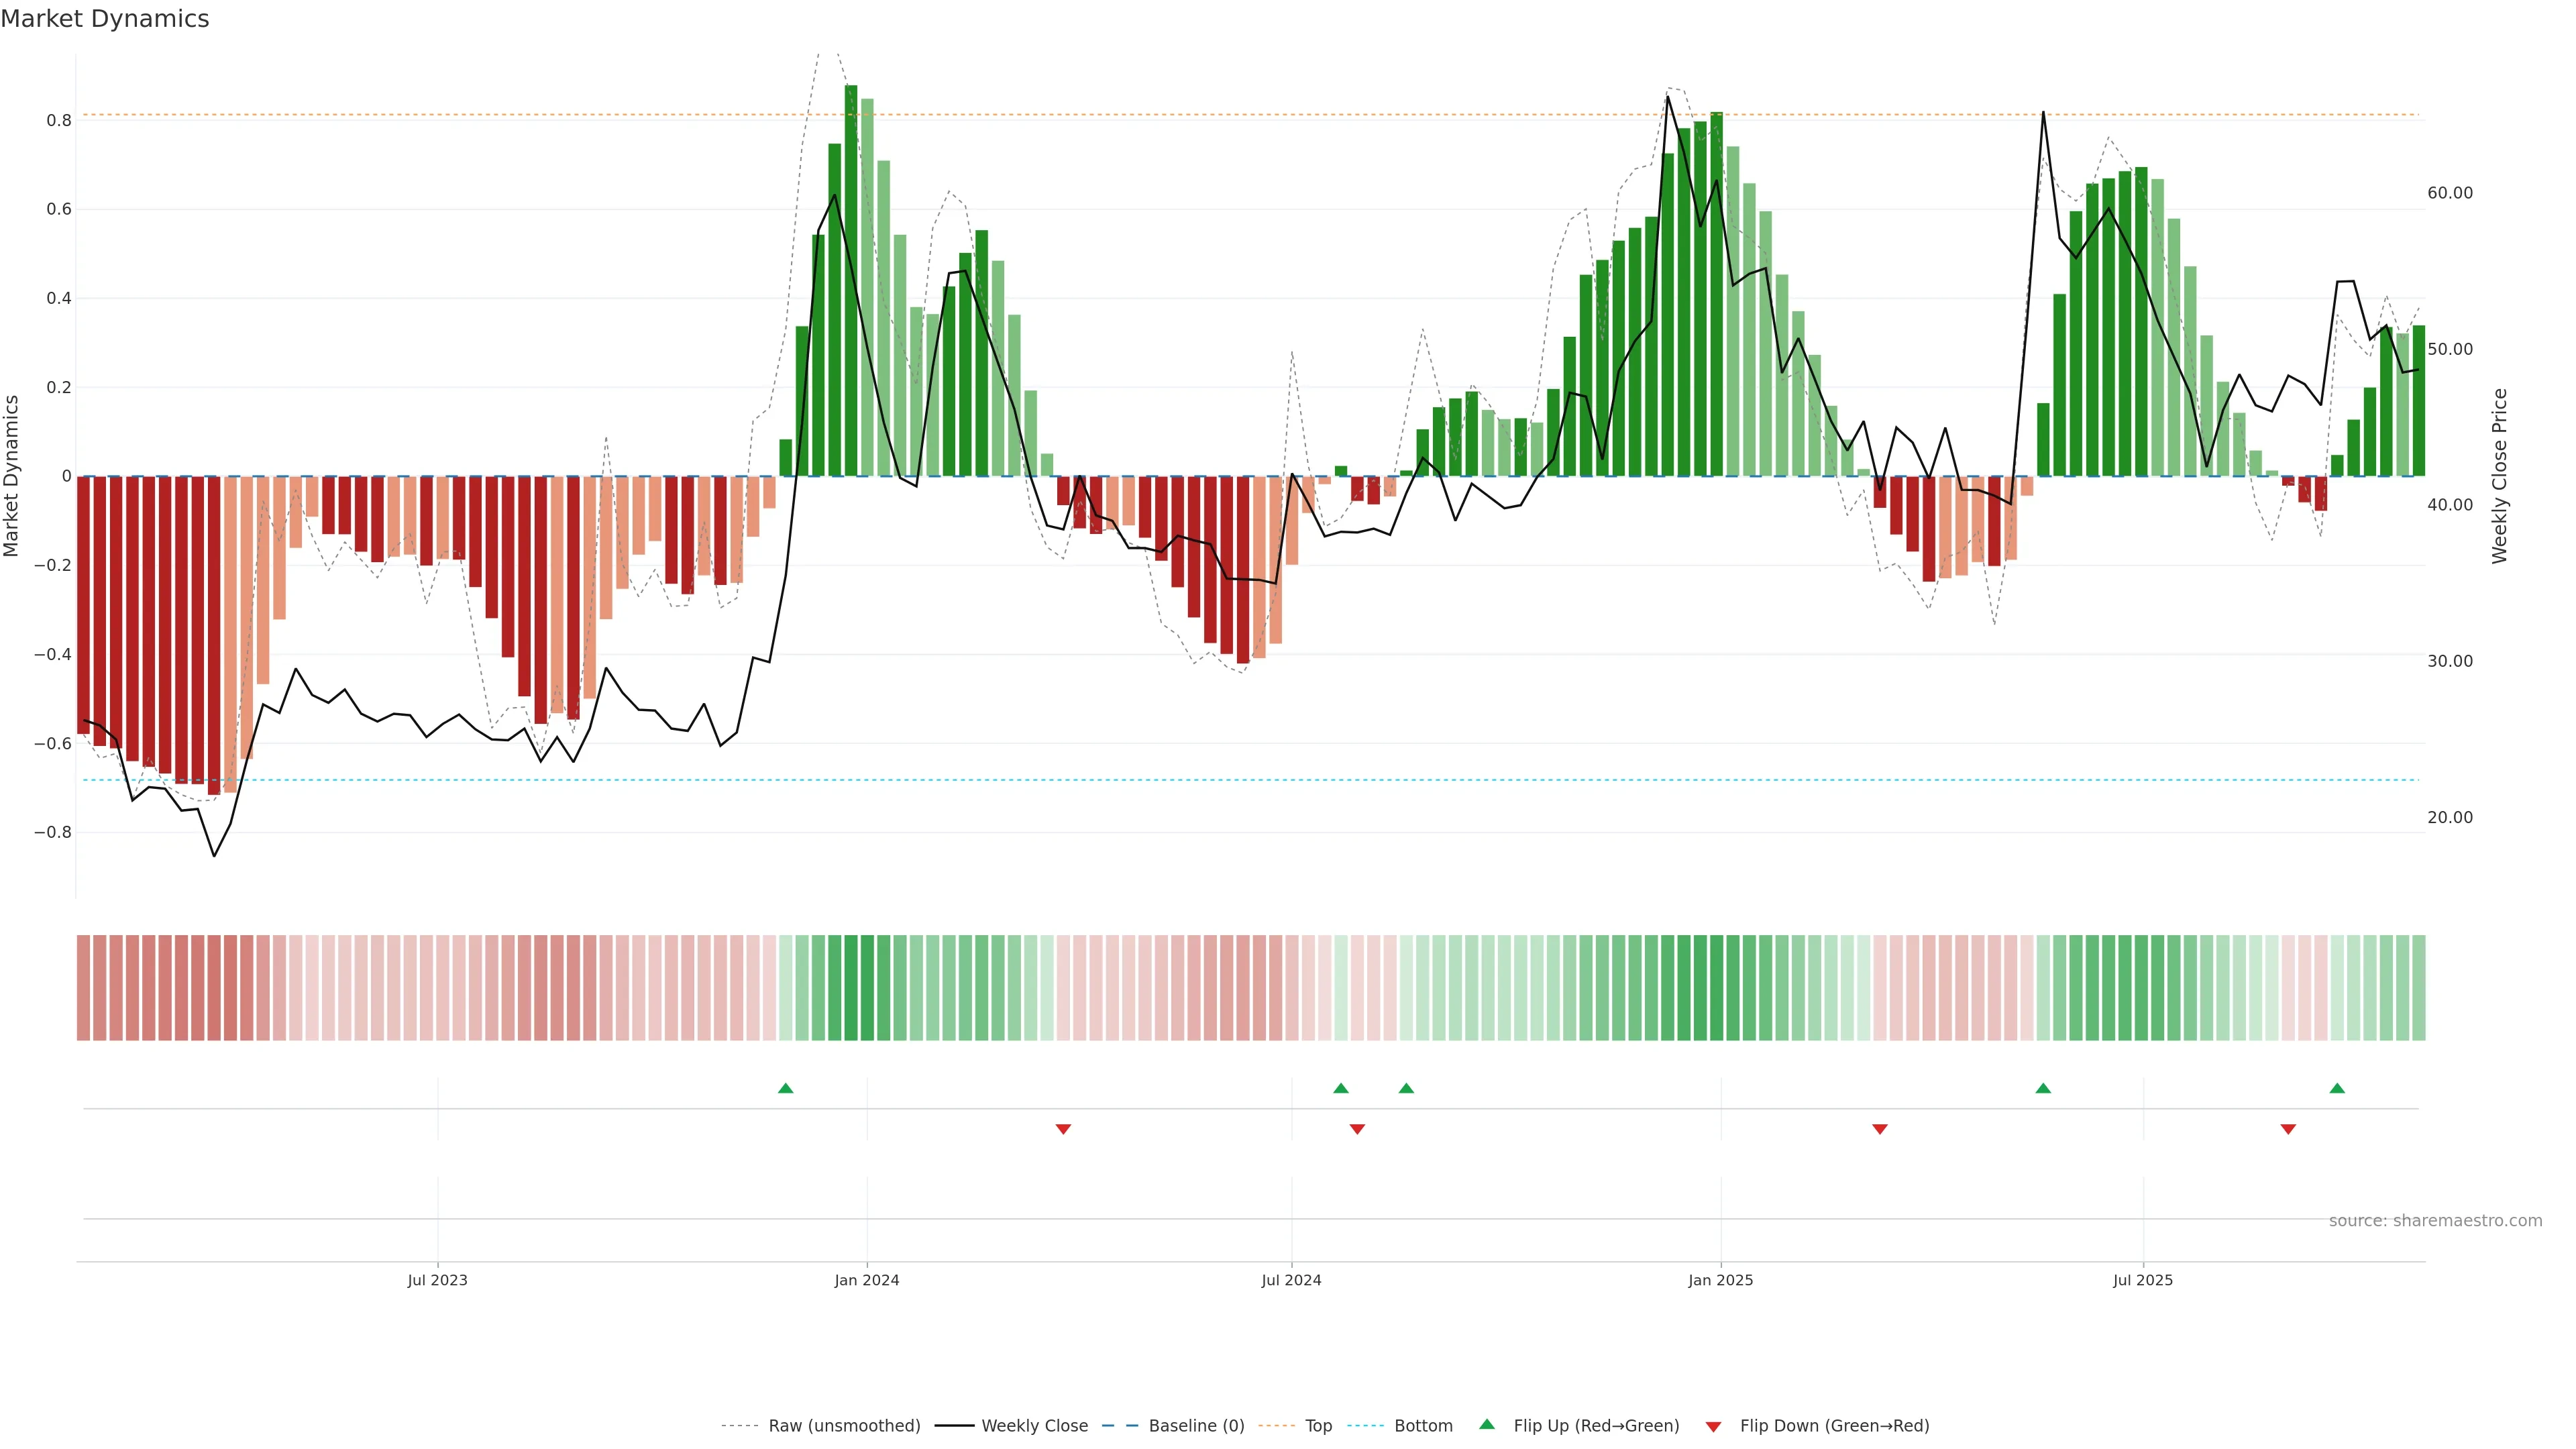The height and width of the screenshot is (1449, 2576).
Task: Hide the Bottom threshold legend entry
Action: click(x=1423, y=1426)
